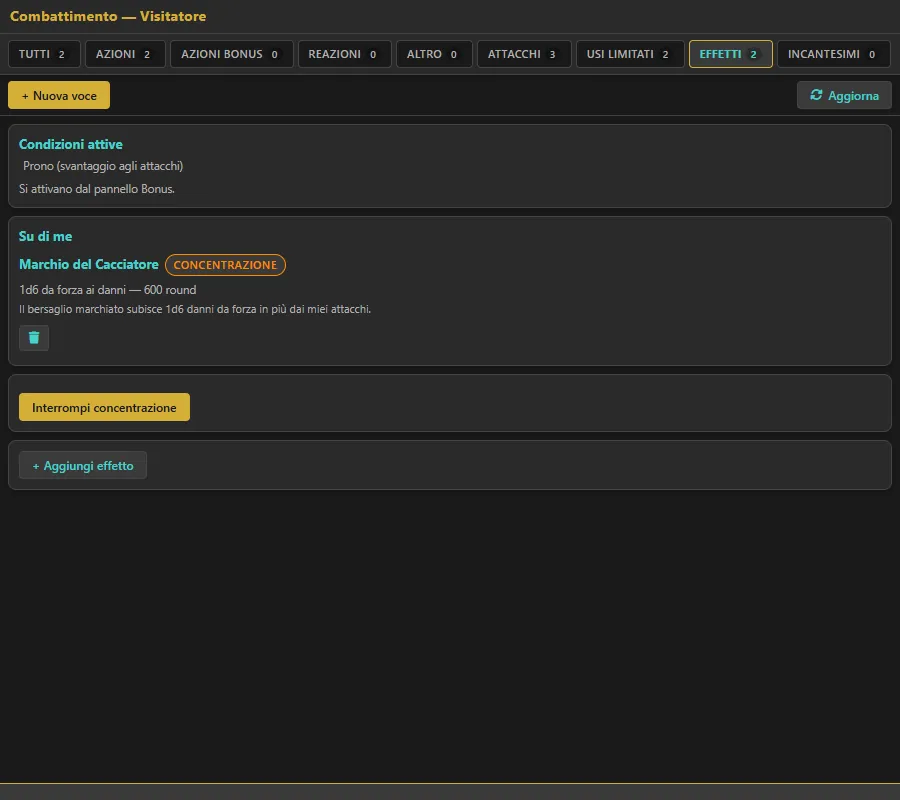The height and width of the screenshot is (800, 900).
Task: Select the Effetti tab
Action: (731, 54)
